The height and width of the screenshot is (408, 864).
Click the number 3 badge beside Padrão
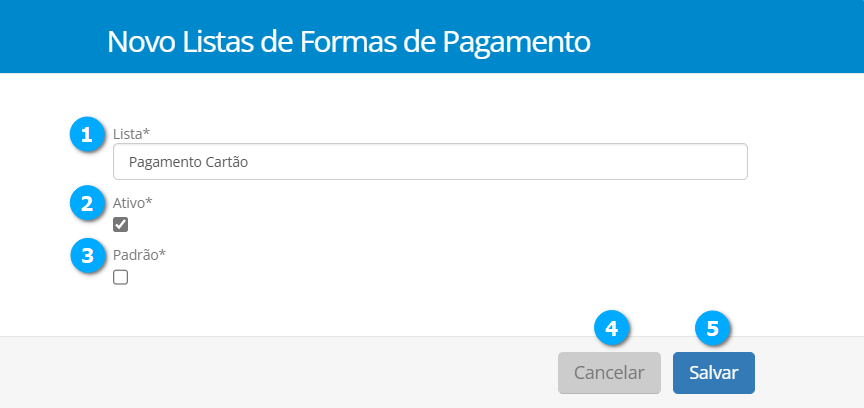pos(87,255)
